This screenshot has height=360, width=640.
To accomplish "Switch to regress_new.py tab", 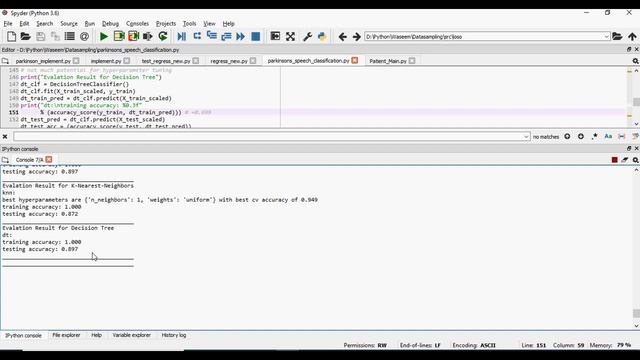I will (229, 61).
